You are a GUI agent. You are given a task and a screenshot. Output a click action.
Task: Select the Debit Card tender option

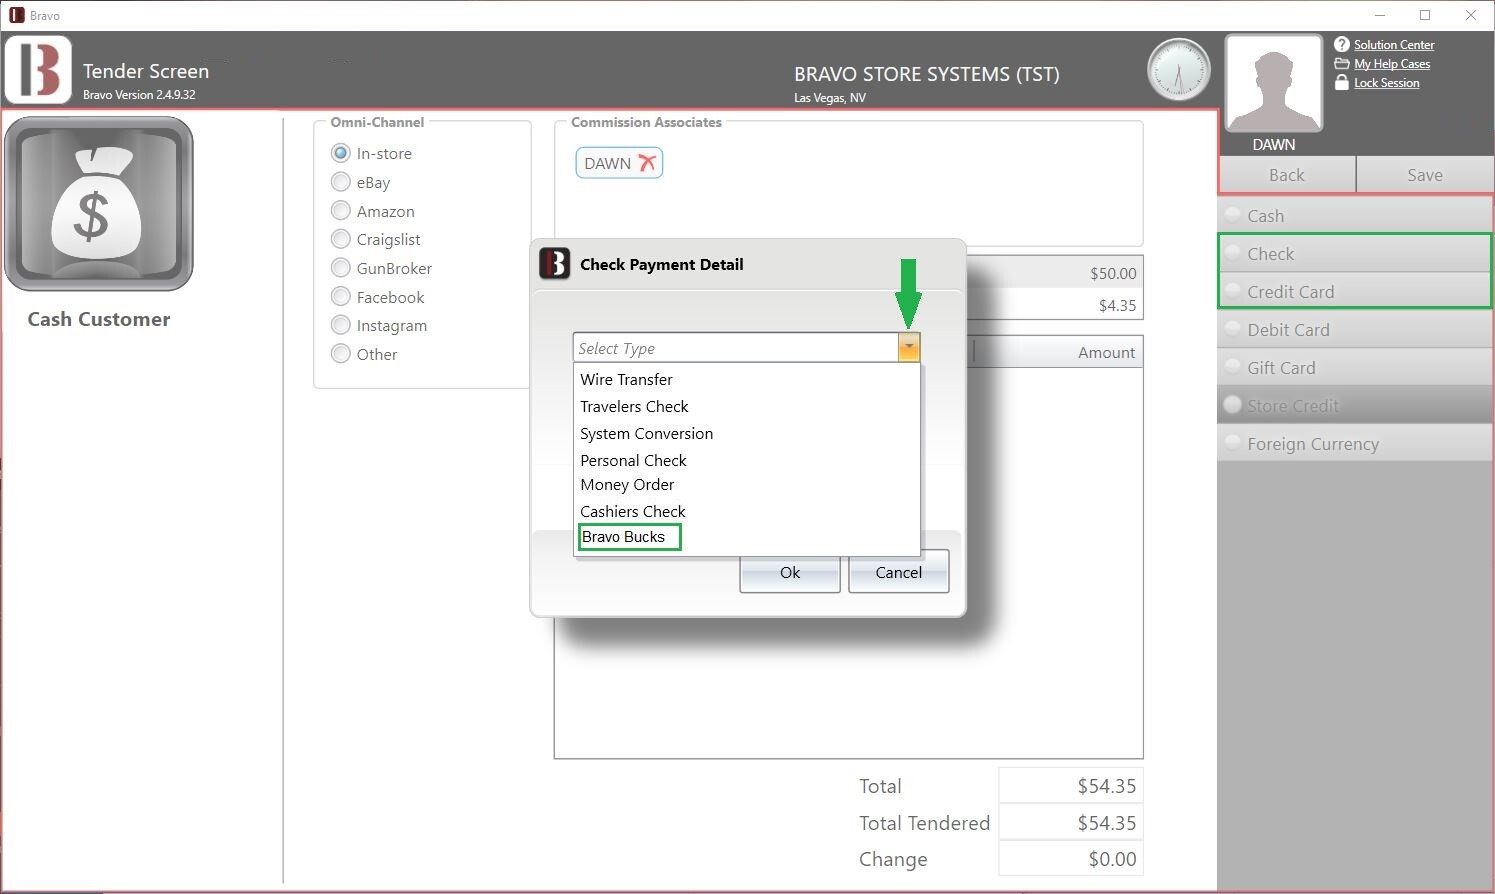1355,329
